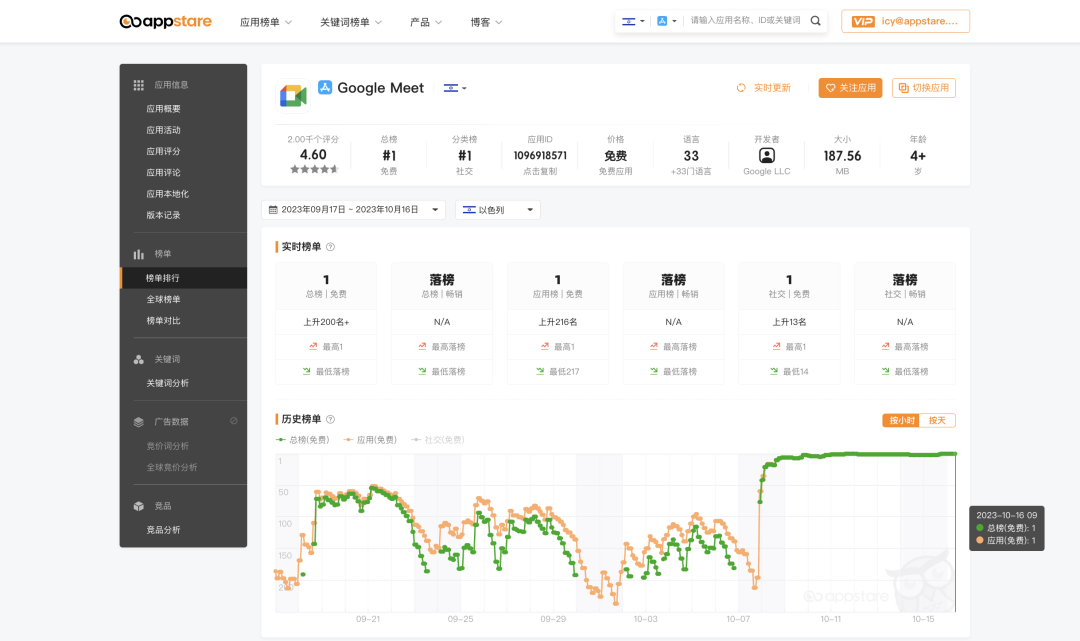Toggle the 社交(免费) chart legend
The image size is (1080, 641).
(437, 438)
